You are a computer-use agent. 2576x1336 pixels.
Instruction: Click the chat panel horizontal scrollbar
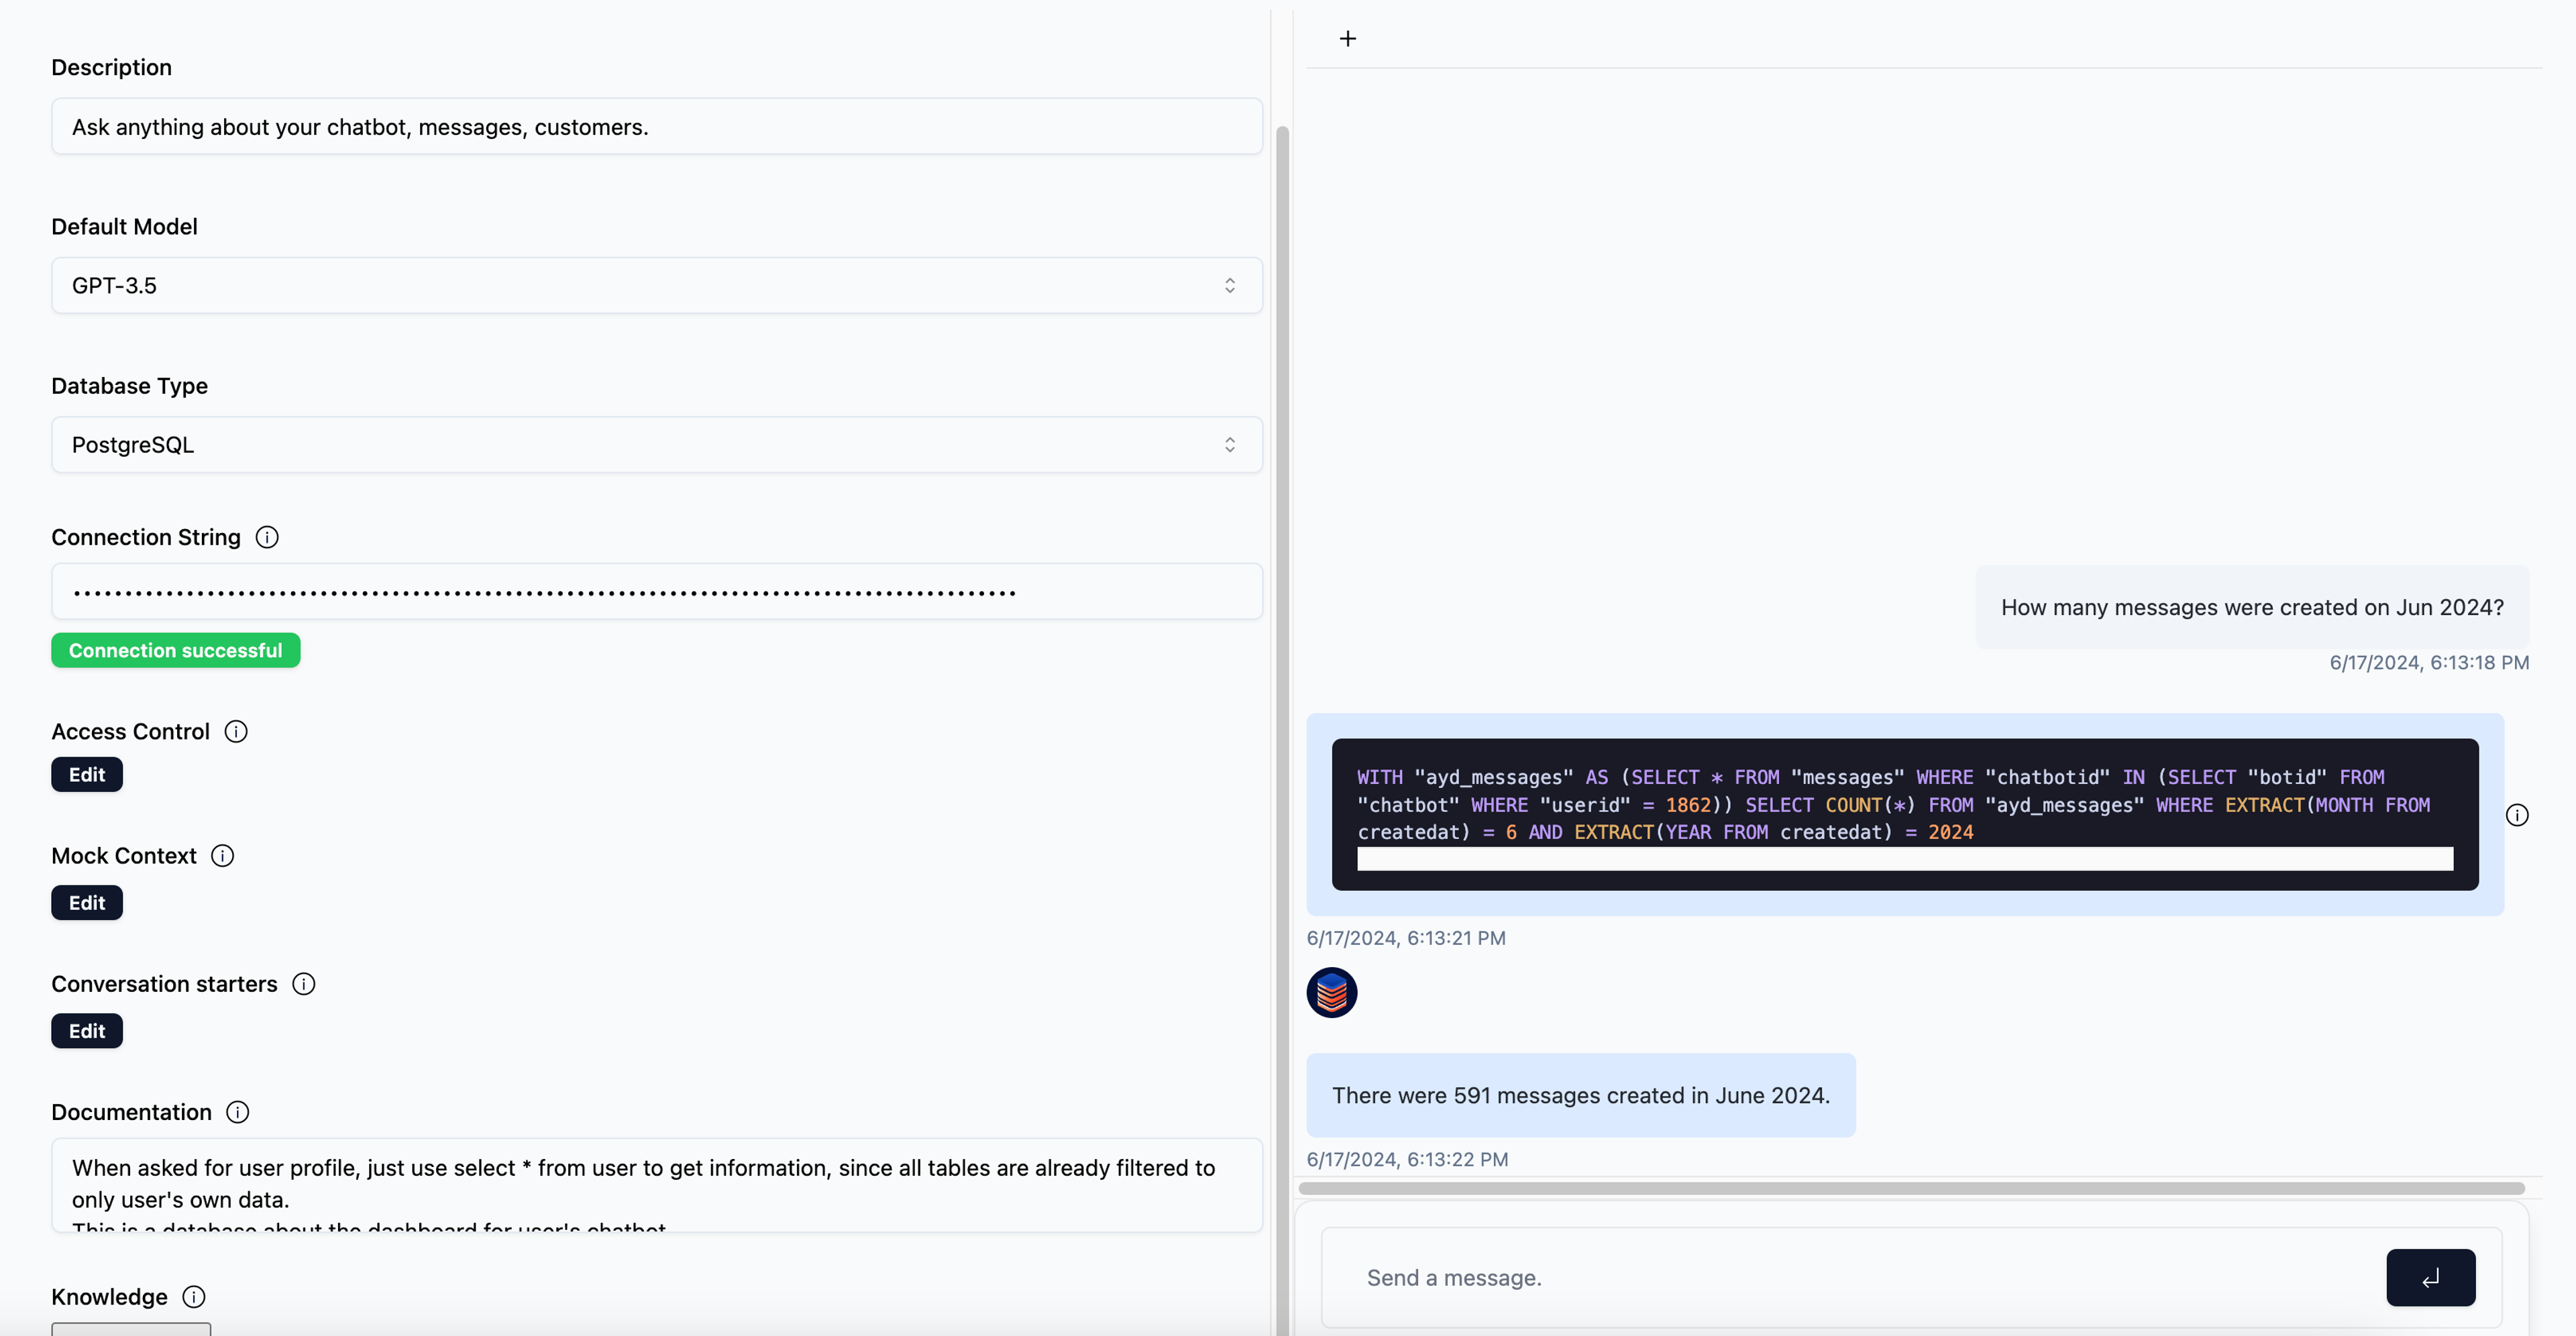click(1910, 1188)
